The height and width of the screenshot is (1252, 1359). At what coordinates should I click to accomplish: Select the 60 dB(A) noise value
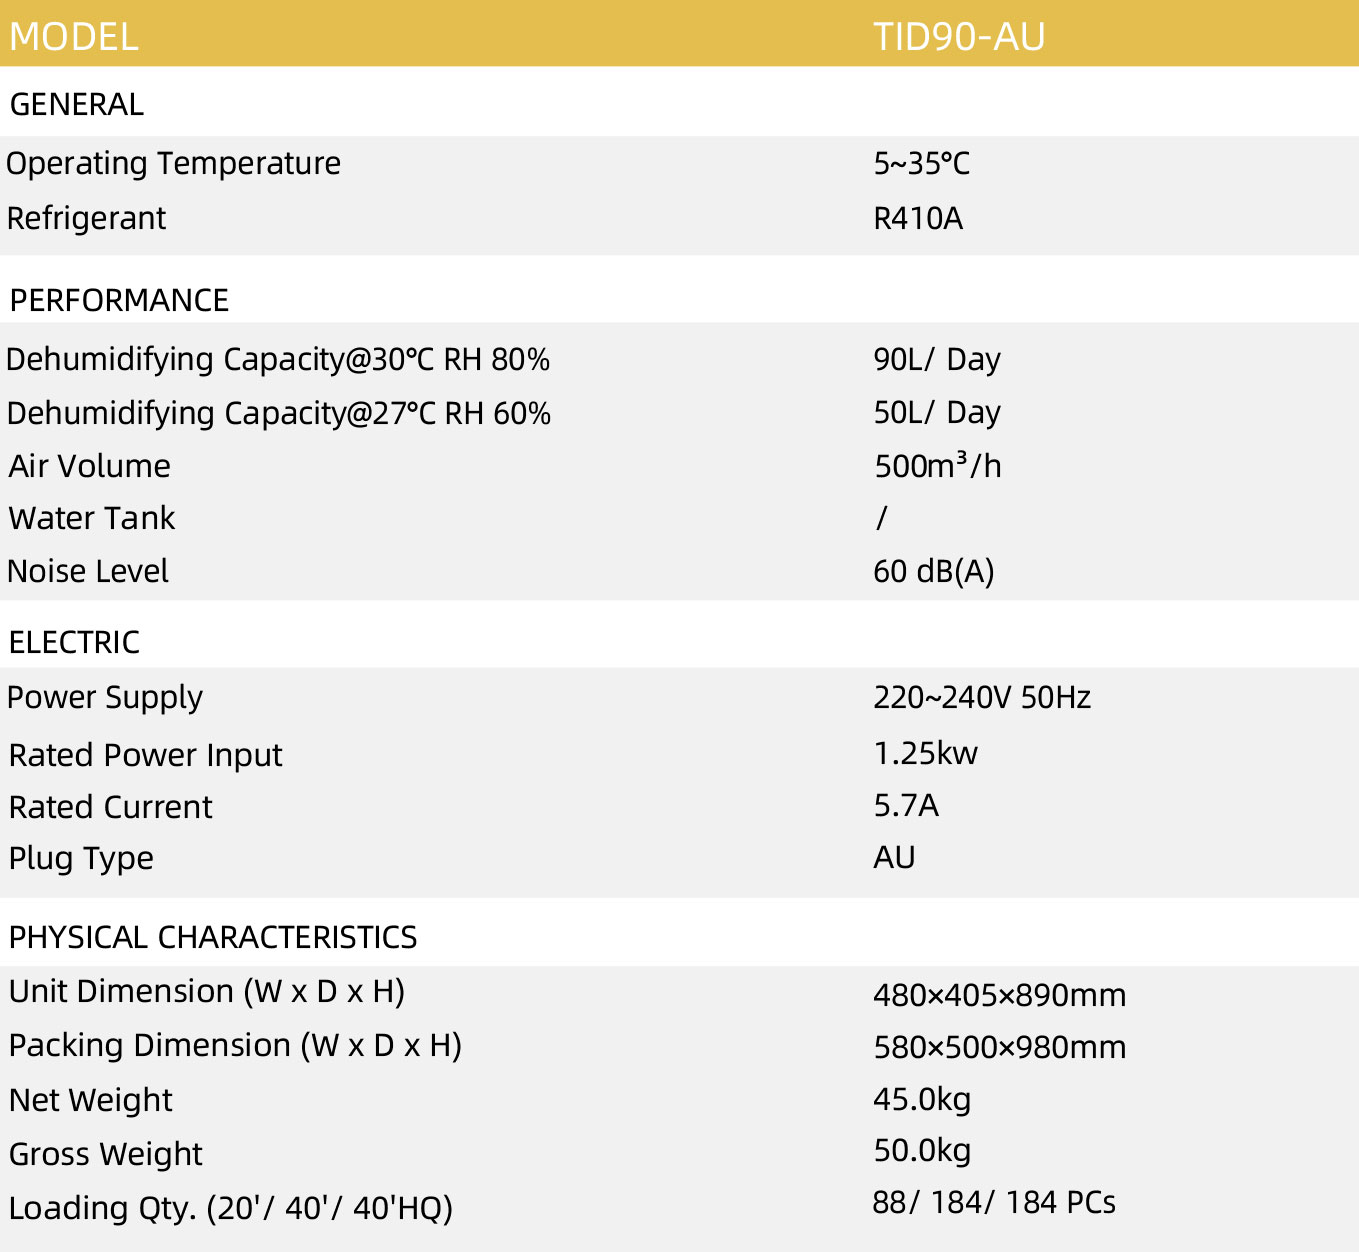pos(934,571)
